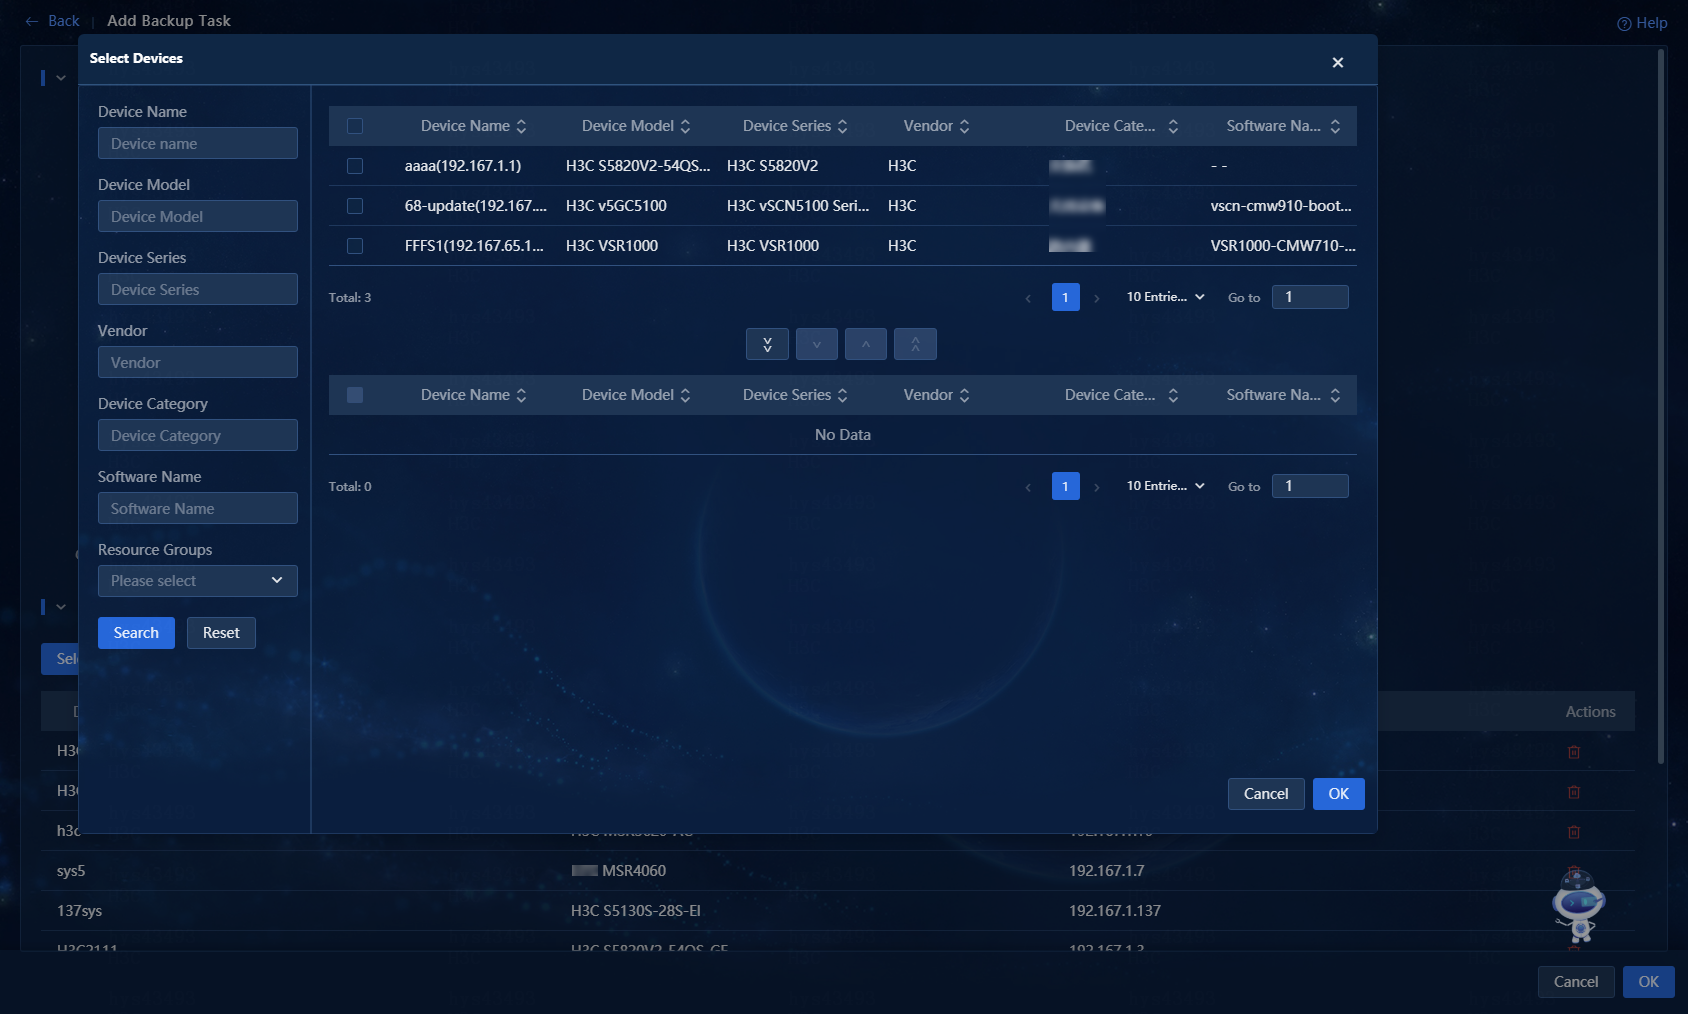Select the 192.167.1.137 cell in background table
The height and width of the screenshot is (1014, 1688).
1115,911
